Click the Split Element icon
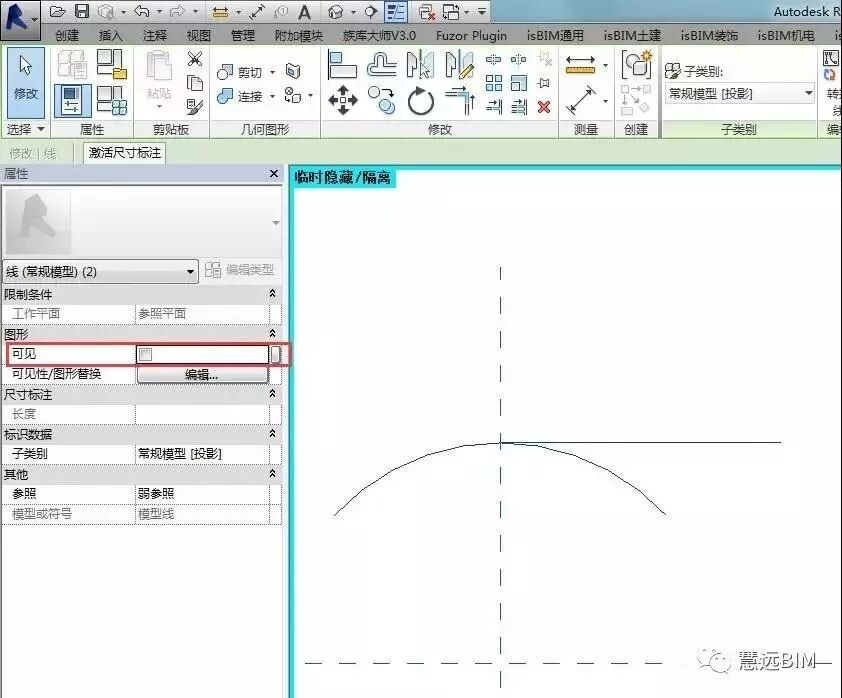 (493, 59)
